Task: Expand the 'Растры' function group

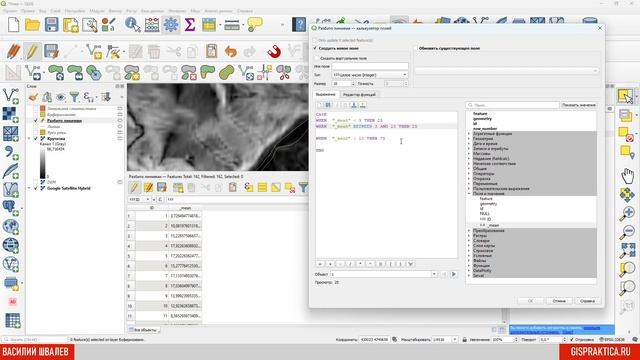Action: (x=469, y=236)
